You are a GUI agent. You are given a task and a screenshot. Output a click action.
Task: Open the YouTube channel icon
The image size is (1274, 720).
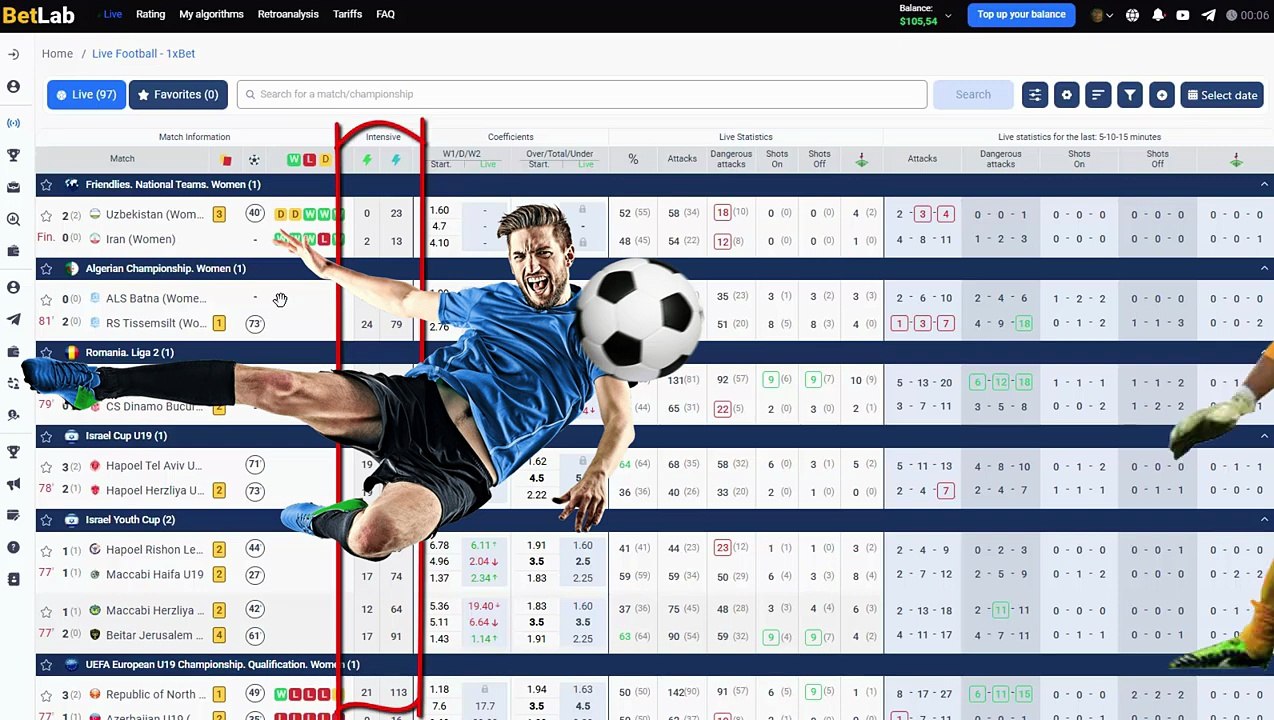click(1183, 15)
